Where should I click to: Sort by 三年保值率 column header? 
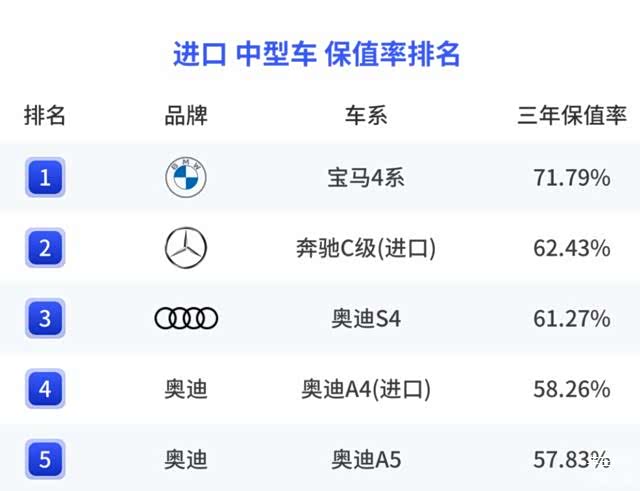point(572,115)
